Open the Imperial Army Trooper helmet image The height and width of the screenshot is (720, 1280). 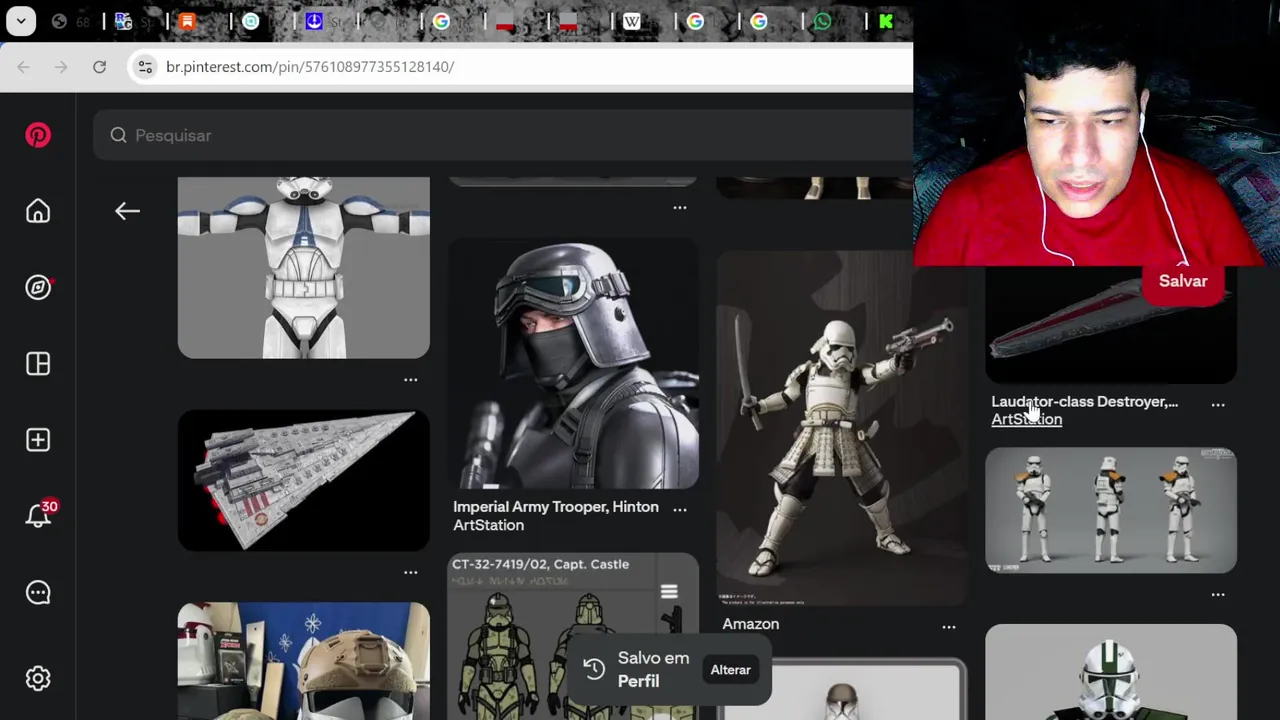(573, 363)
